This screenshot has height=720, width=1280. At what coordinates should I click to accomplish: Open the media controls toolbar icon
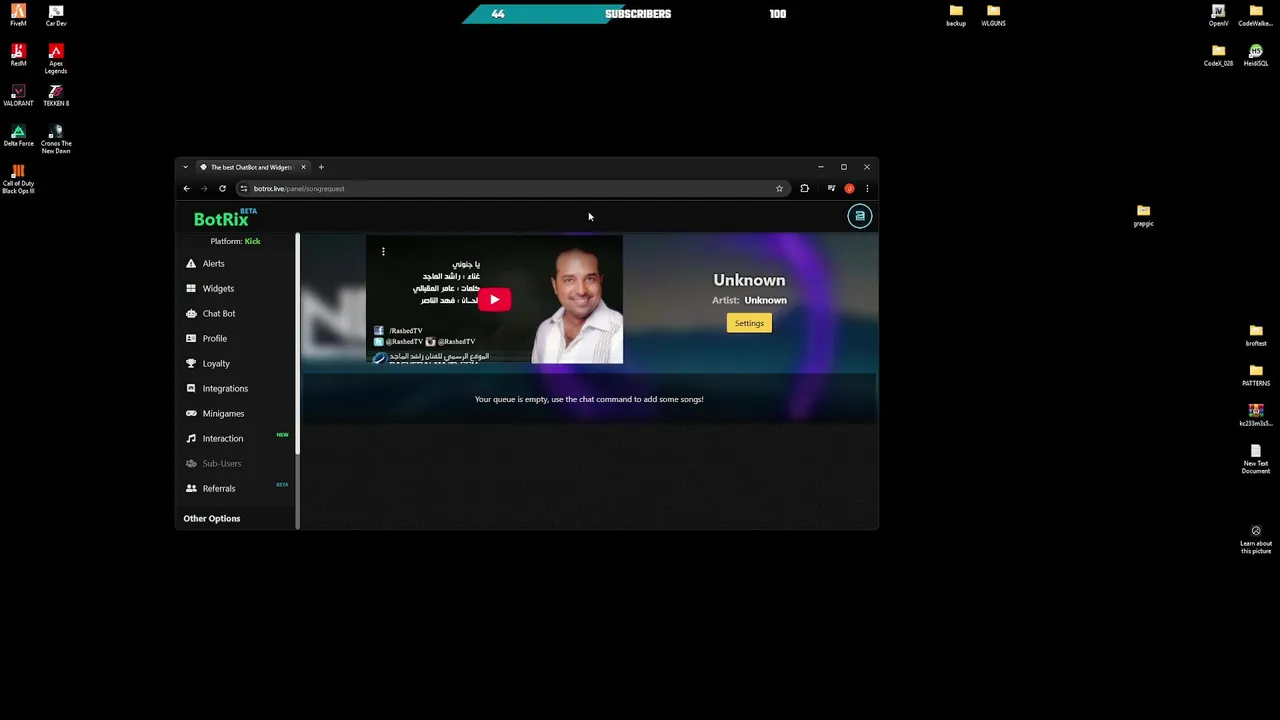(x=831, y=188)
